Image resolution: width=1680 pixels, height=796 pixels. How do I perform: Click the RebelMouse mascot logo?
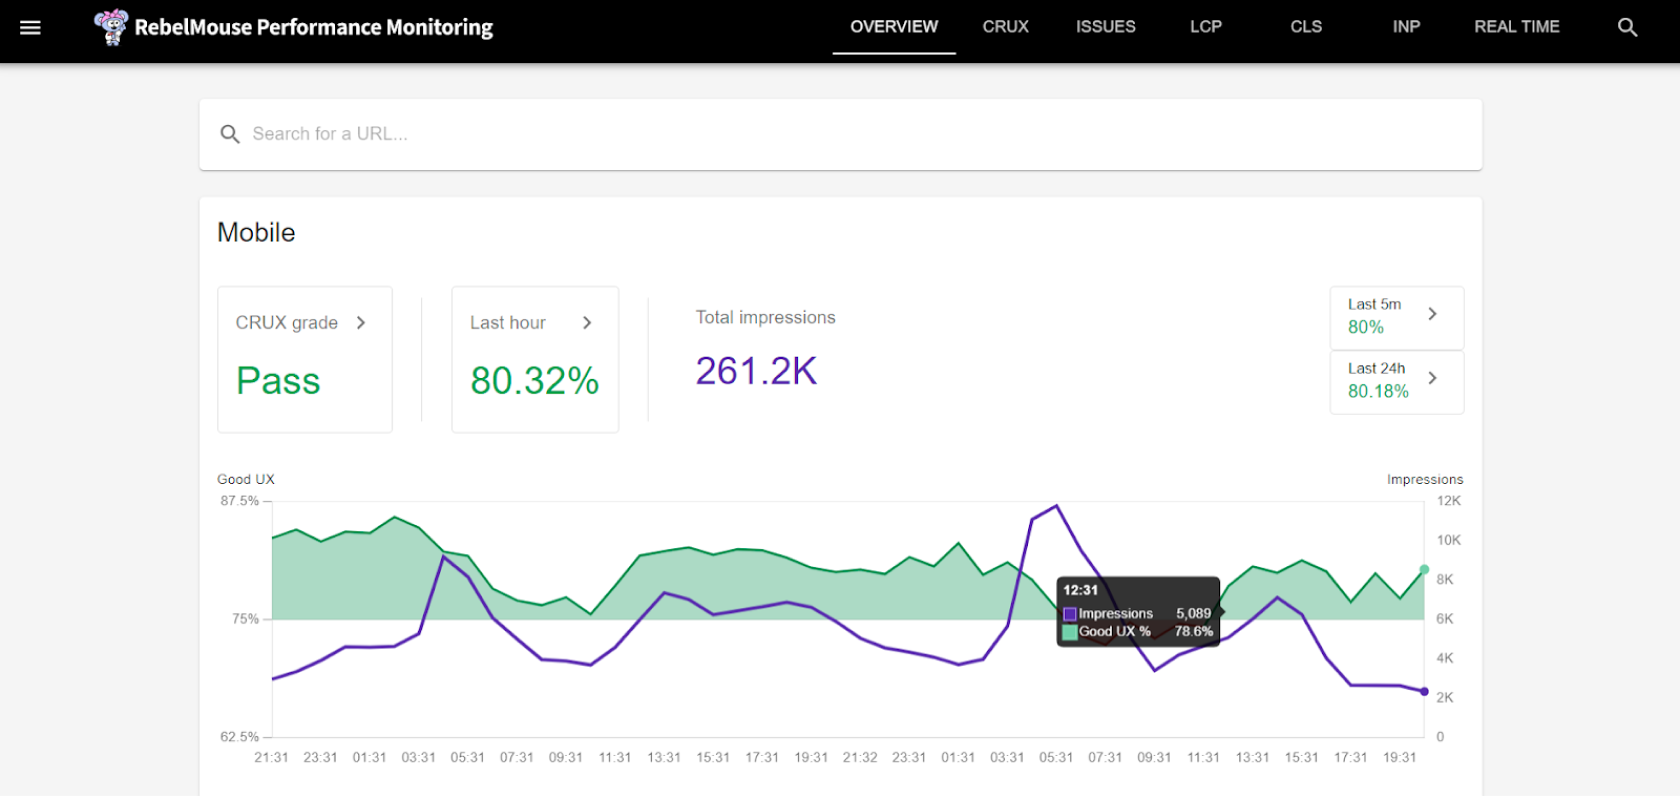point(111,27)
